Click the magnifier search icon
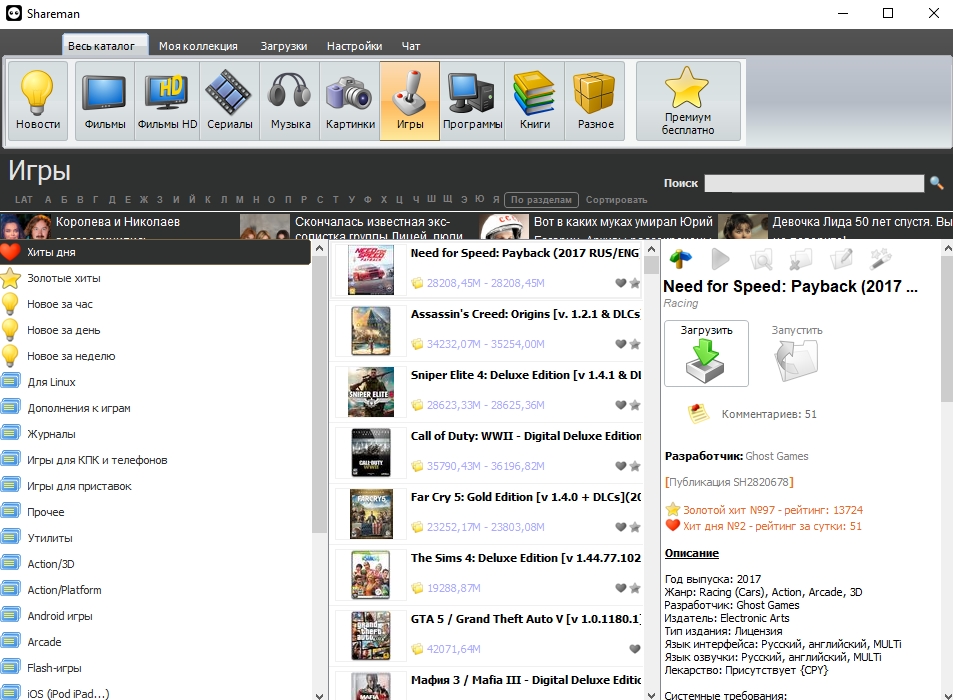This screenshot has width=953, height=700. tap(937, 182)
